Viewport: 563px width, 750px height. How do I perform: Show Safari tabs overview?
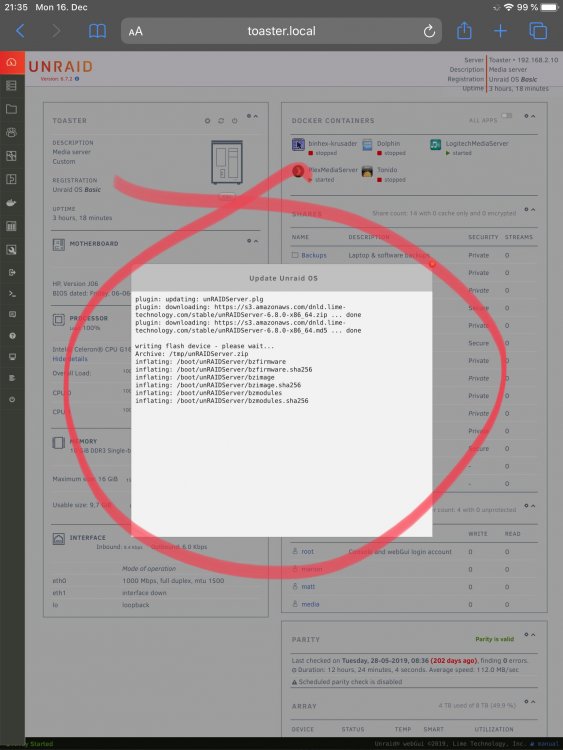[x=538, y=31]
